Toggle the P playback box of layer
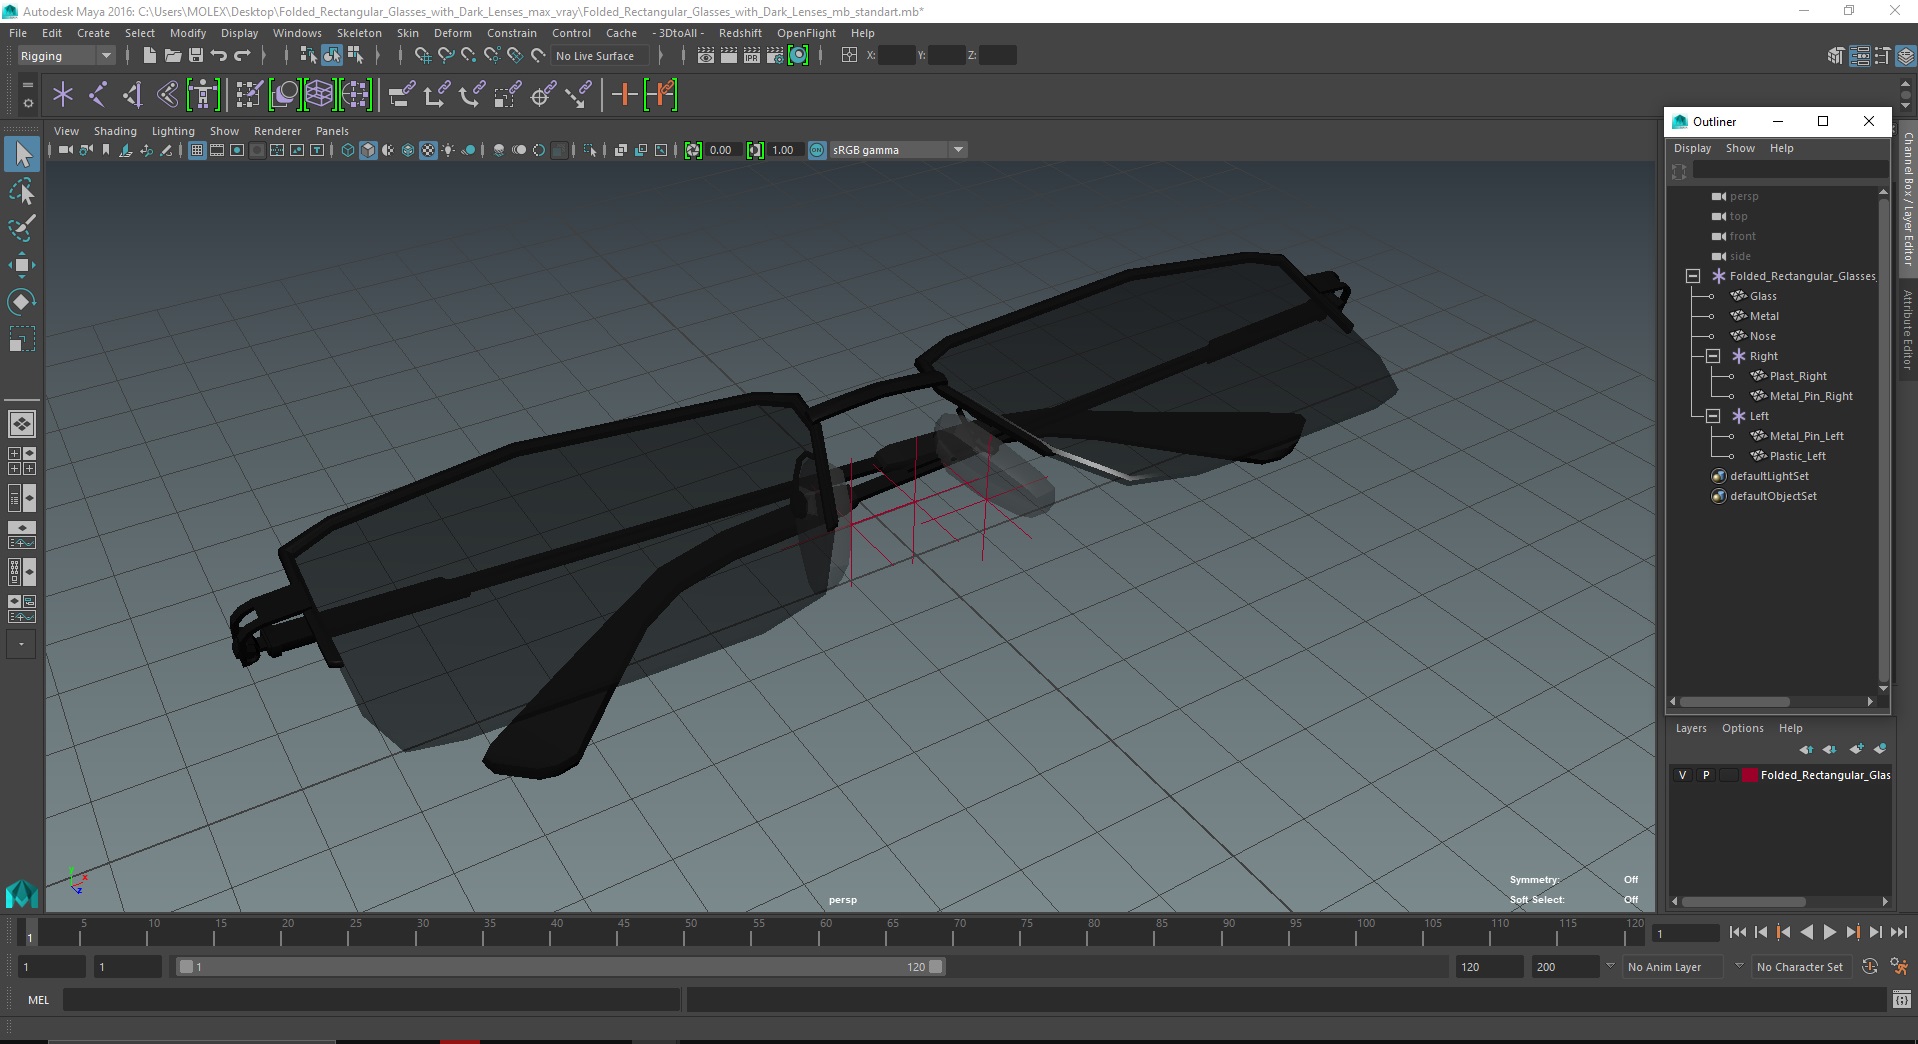The image size is (1918, 1044). pyautogui.click(x=1706, y=775)
